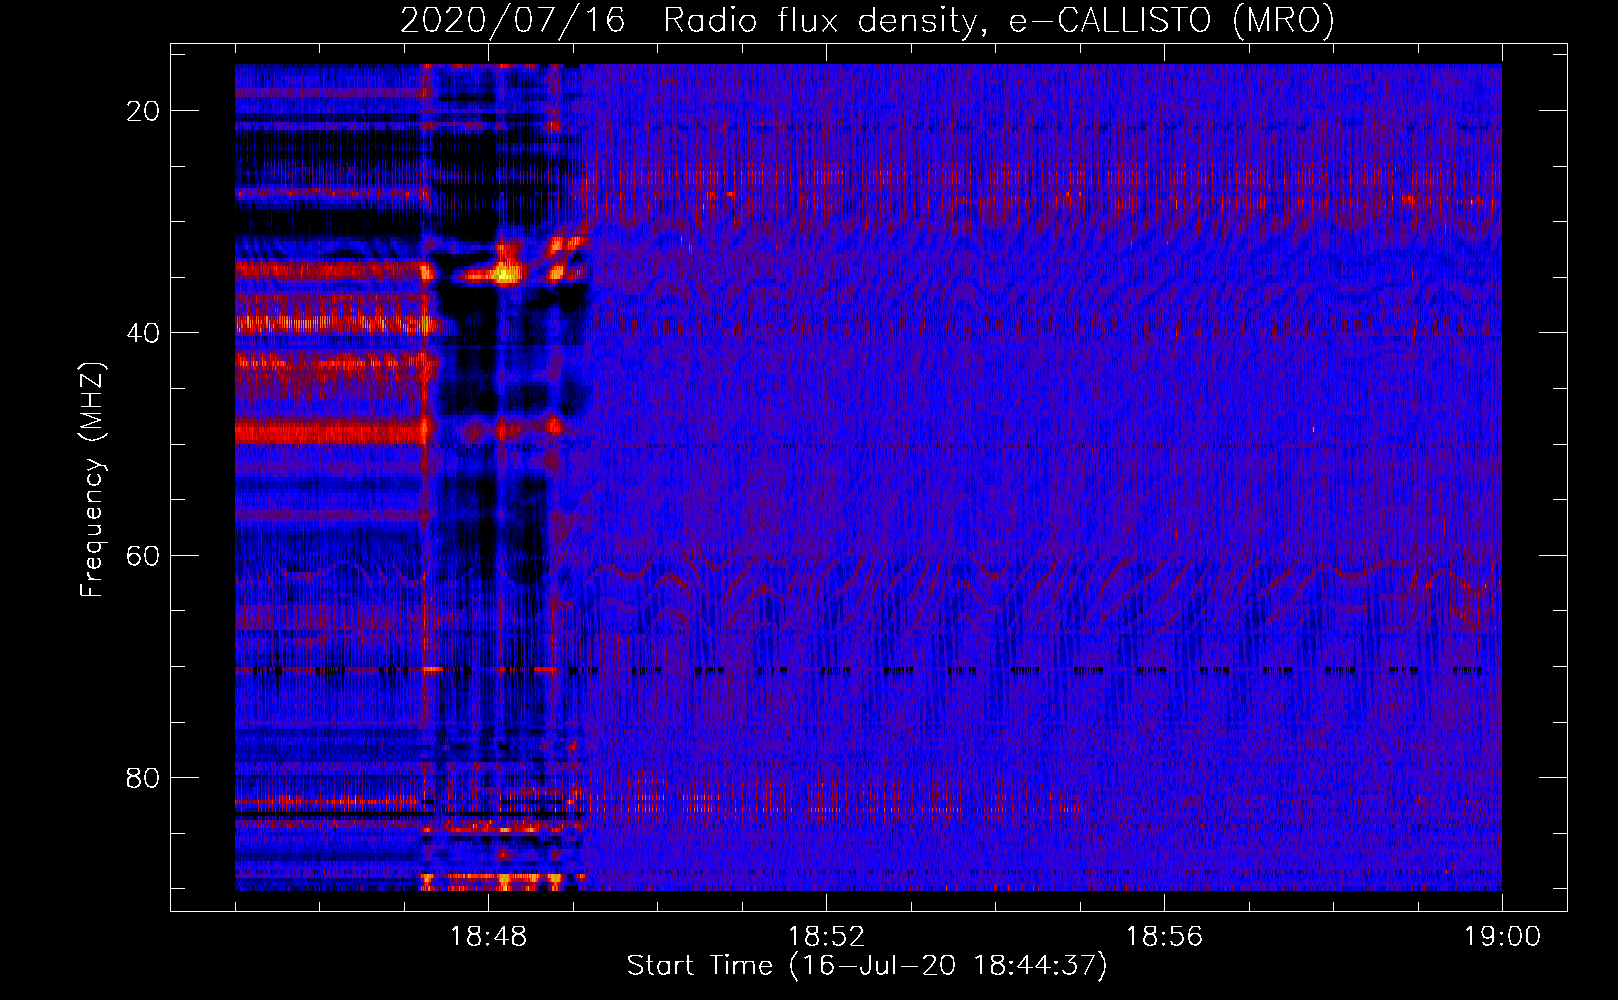This screenshot has width=1618, height=1000.
Task: Click the 80 MHz frequency tick label
Action: [144, 777]
